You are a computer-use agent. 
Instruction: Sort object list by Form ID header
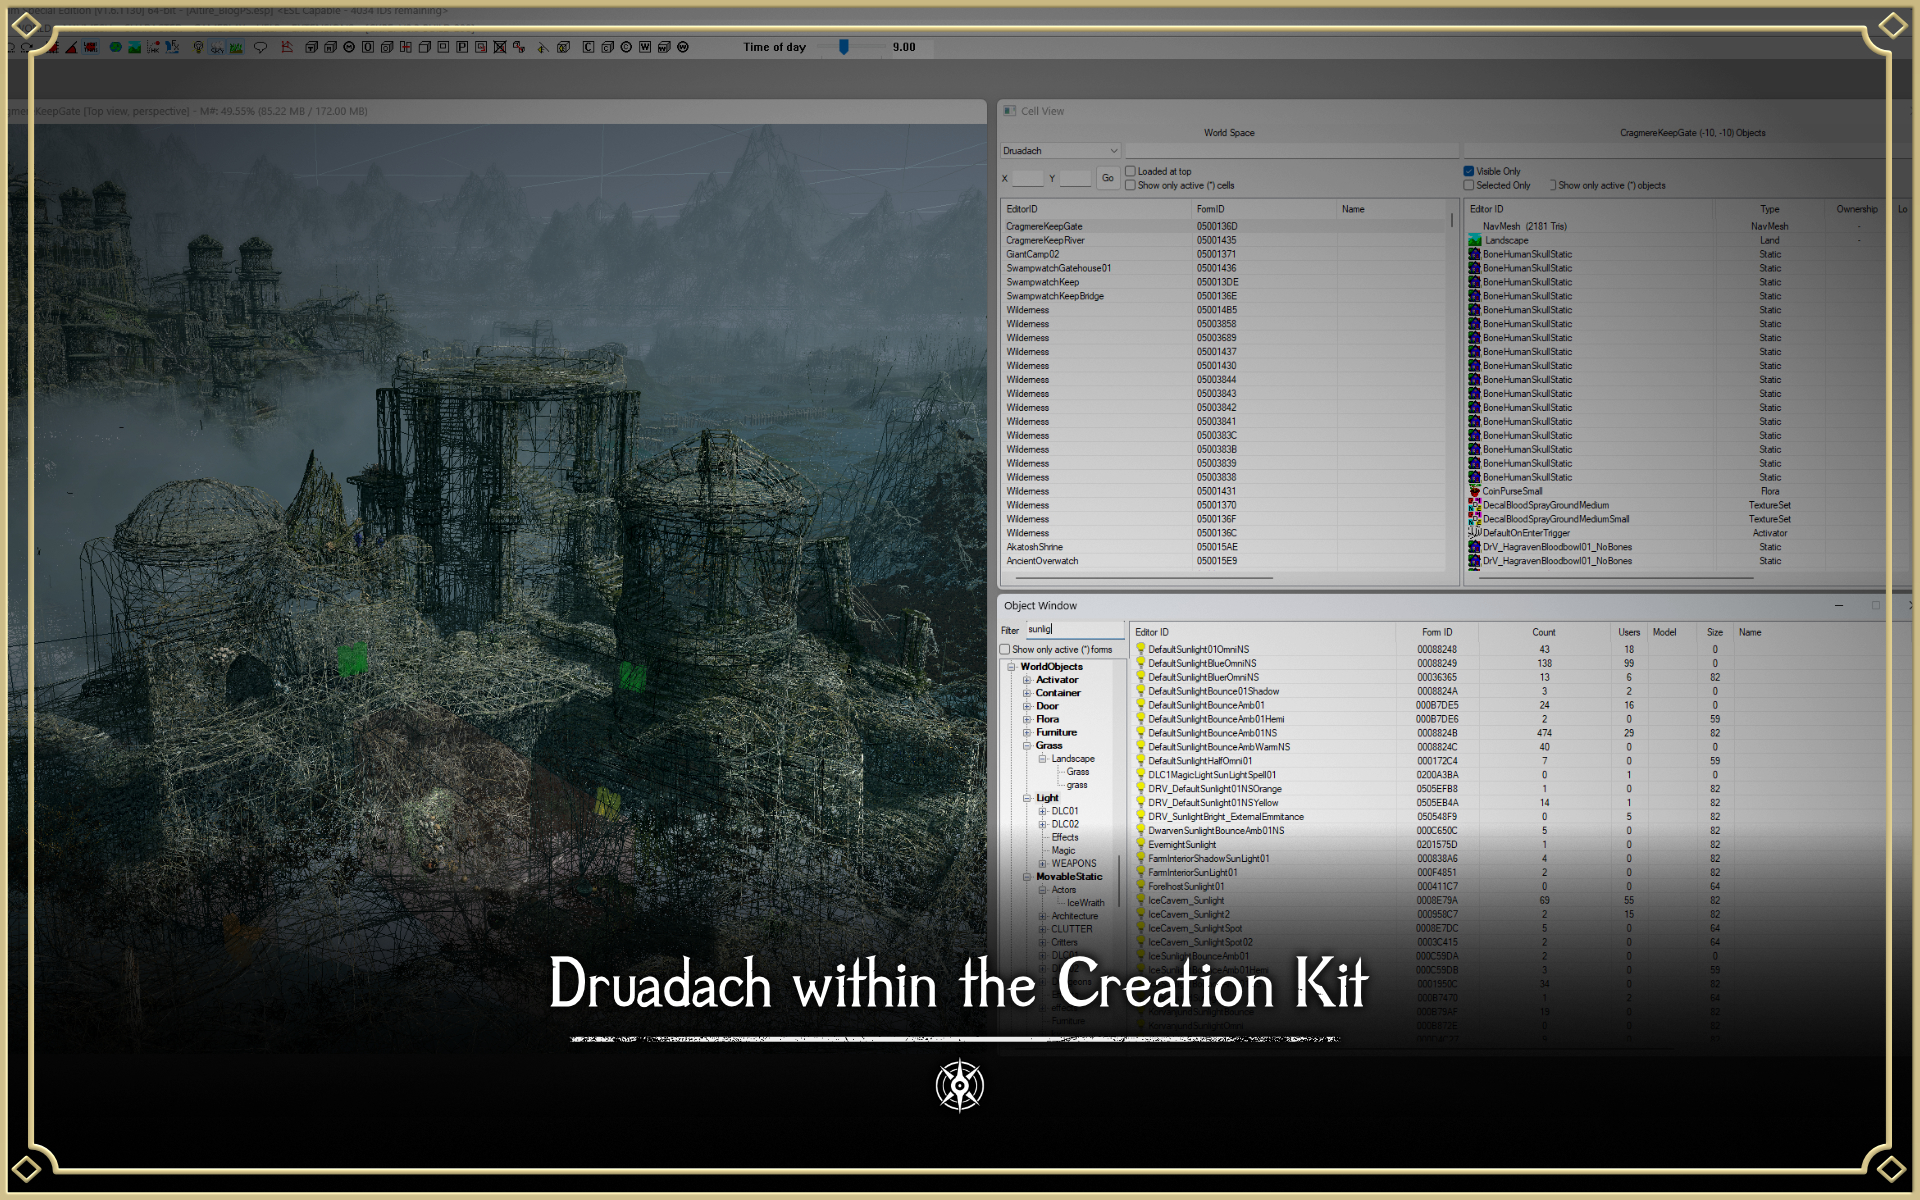click(x=1437, y=632)
